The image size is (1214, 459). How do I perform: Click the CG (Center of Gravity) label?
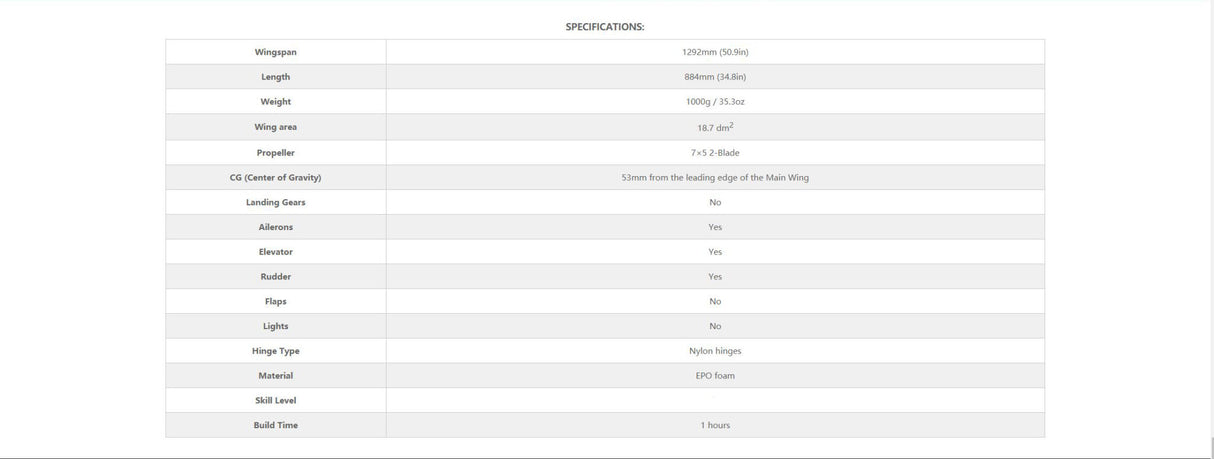point(275,177)
